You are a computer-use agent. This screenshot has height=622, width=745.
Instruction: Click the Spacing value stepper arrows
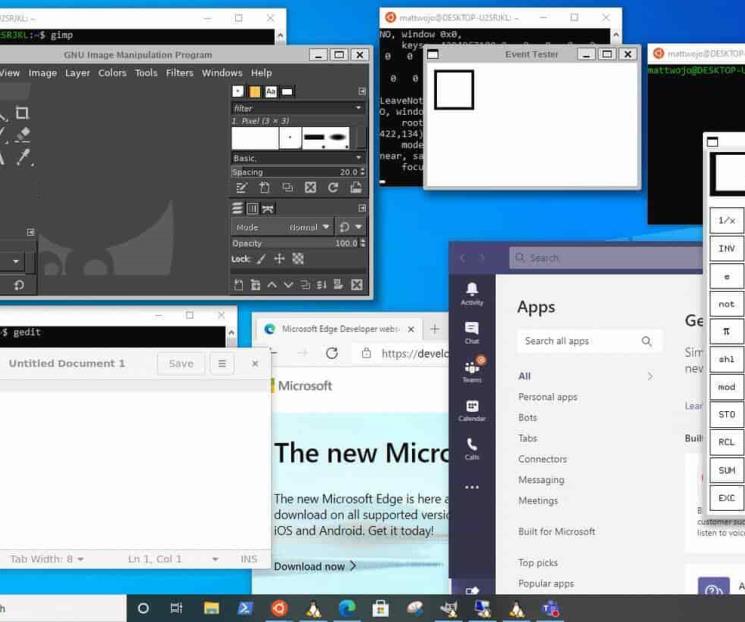(x=363, y=172)
